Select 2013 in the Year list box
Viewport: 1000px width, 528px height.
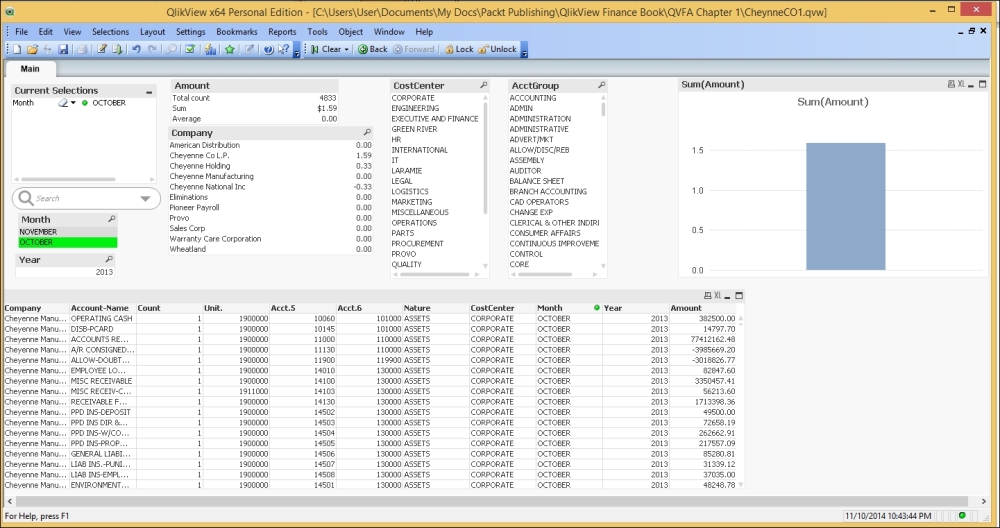pyautogui.click(x=64, y=272)
